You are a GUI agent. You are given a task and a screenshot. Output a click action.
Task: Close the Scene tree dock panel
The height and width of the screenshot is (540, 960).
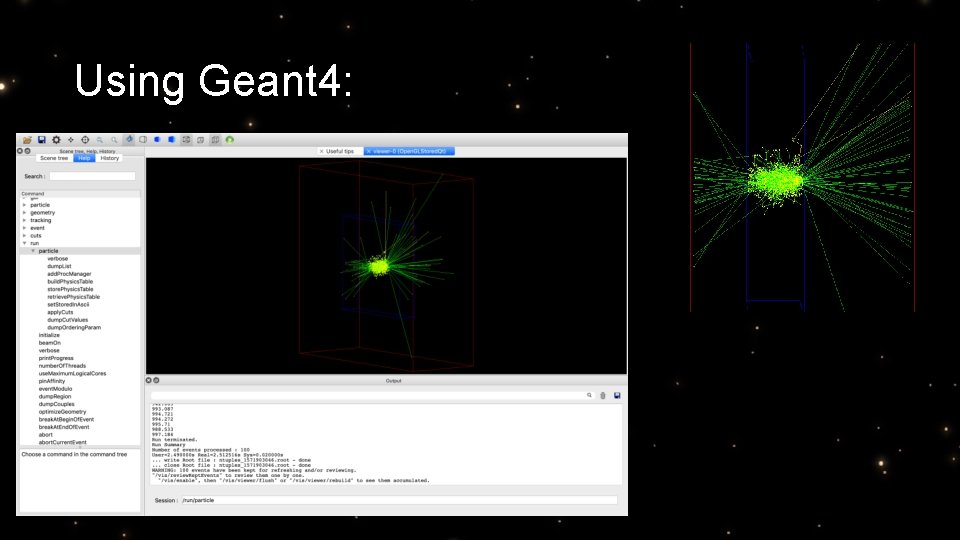click(20, 151)
